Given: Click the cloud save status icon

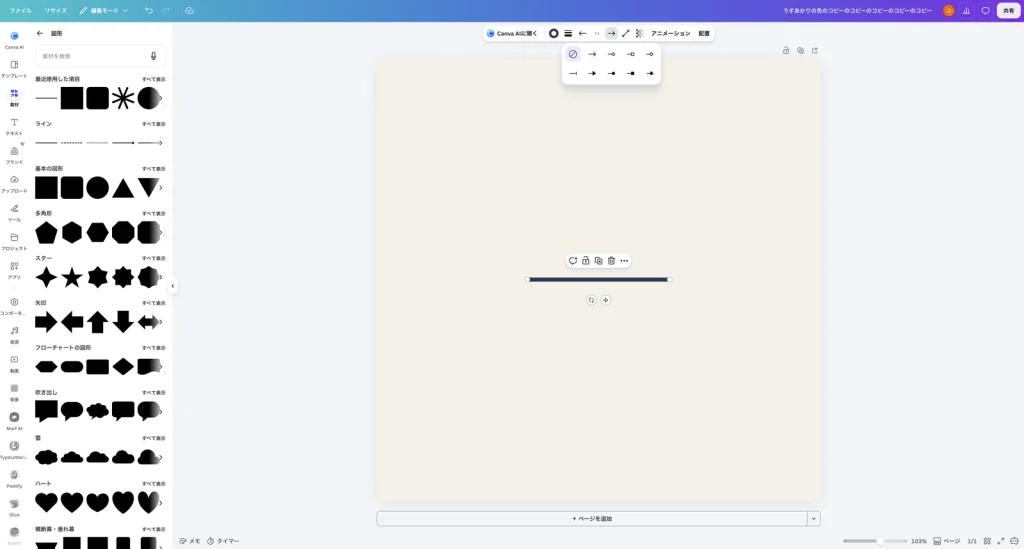Looking at the screenshot, I should point(189,10).
